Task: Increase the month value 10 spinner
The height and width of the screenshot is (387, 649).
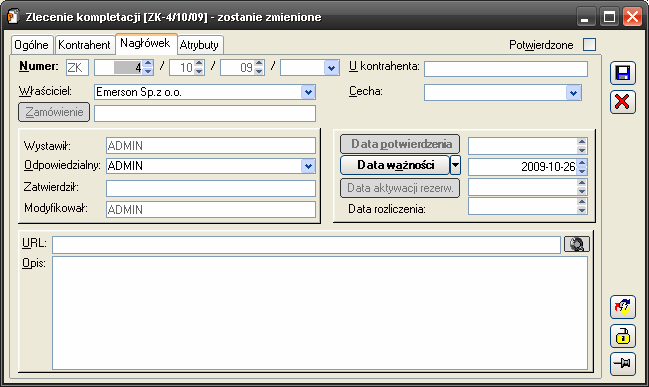Action: (x=199, y=64)
